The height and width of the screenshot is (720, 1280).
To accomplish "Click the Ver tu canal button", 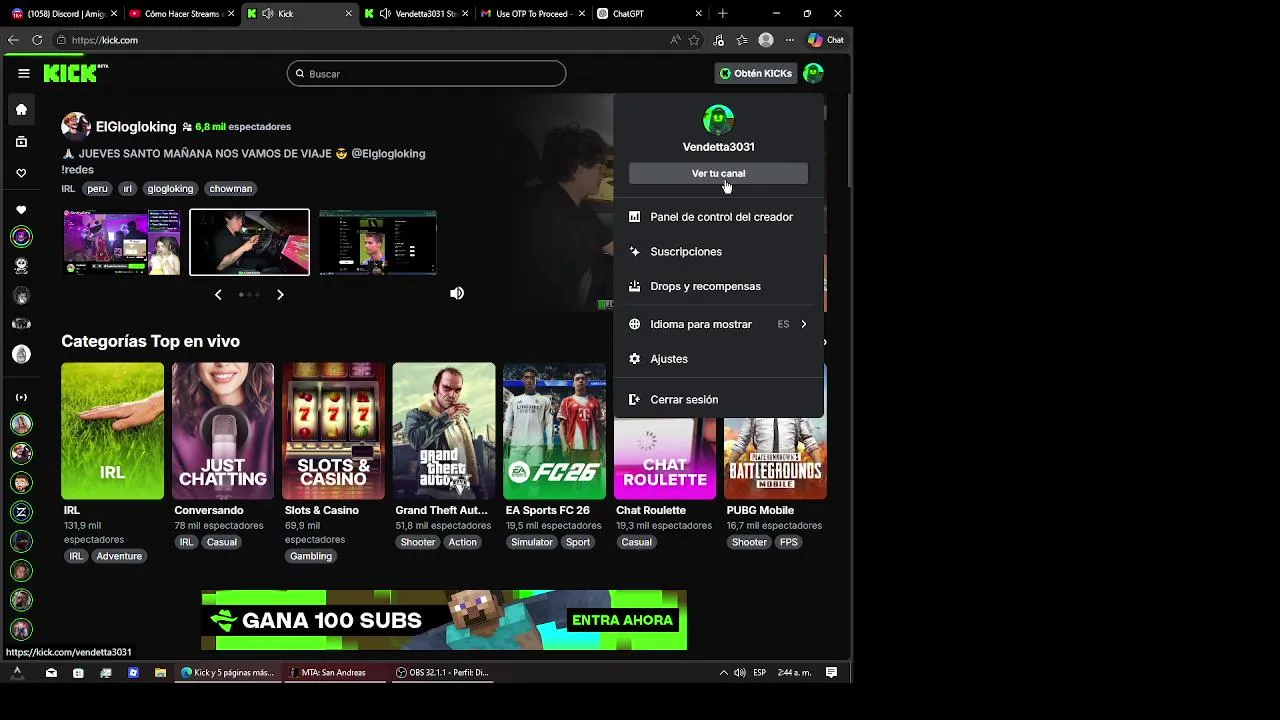I will tap(718, 173).
